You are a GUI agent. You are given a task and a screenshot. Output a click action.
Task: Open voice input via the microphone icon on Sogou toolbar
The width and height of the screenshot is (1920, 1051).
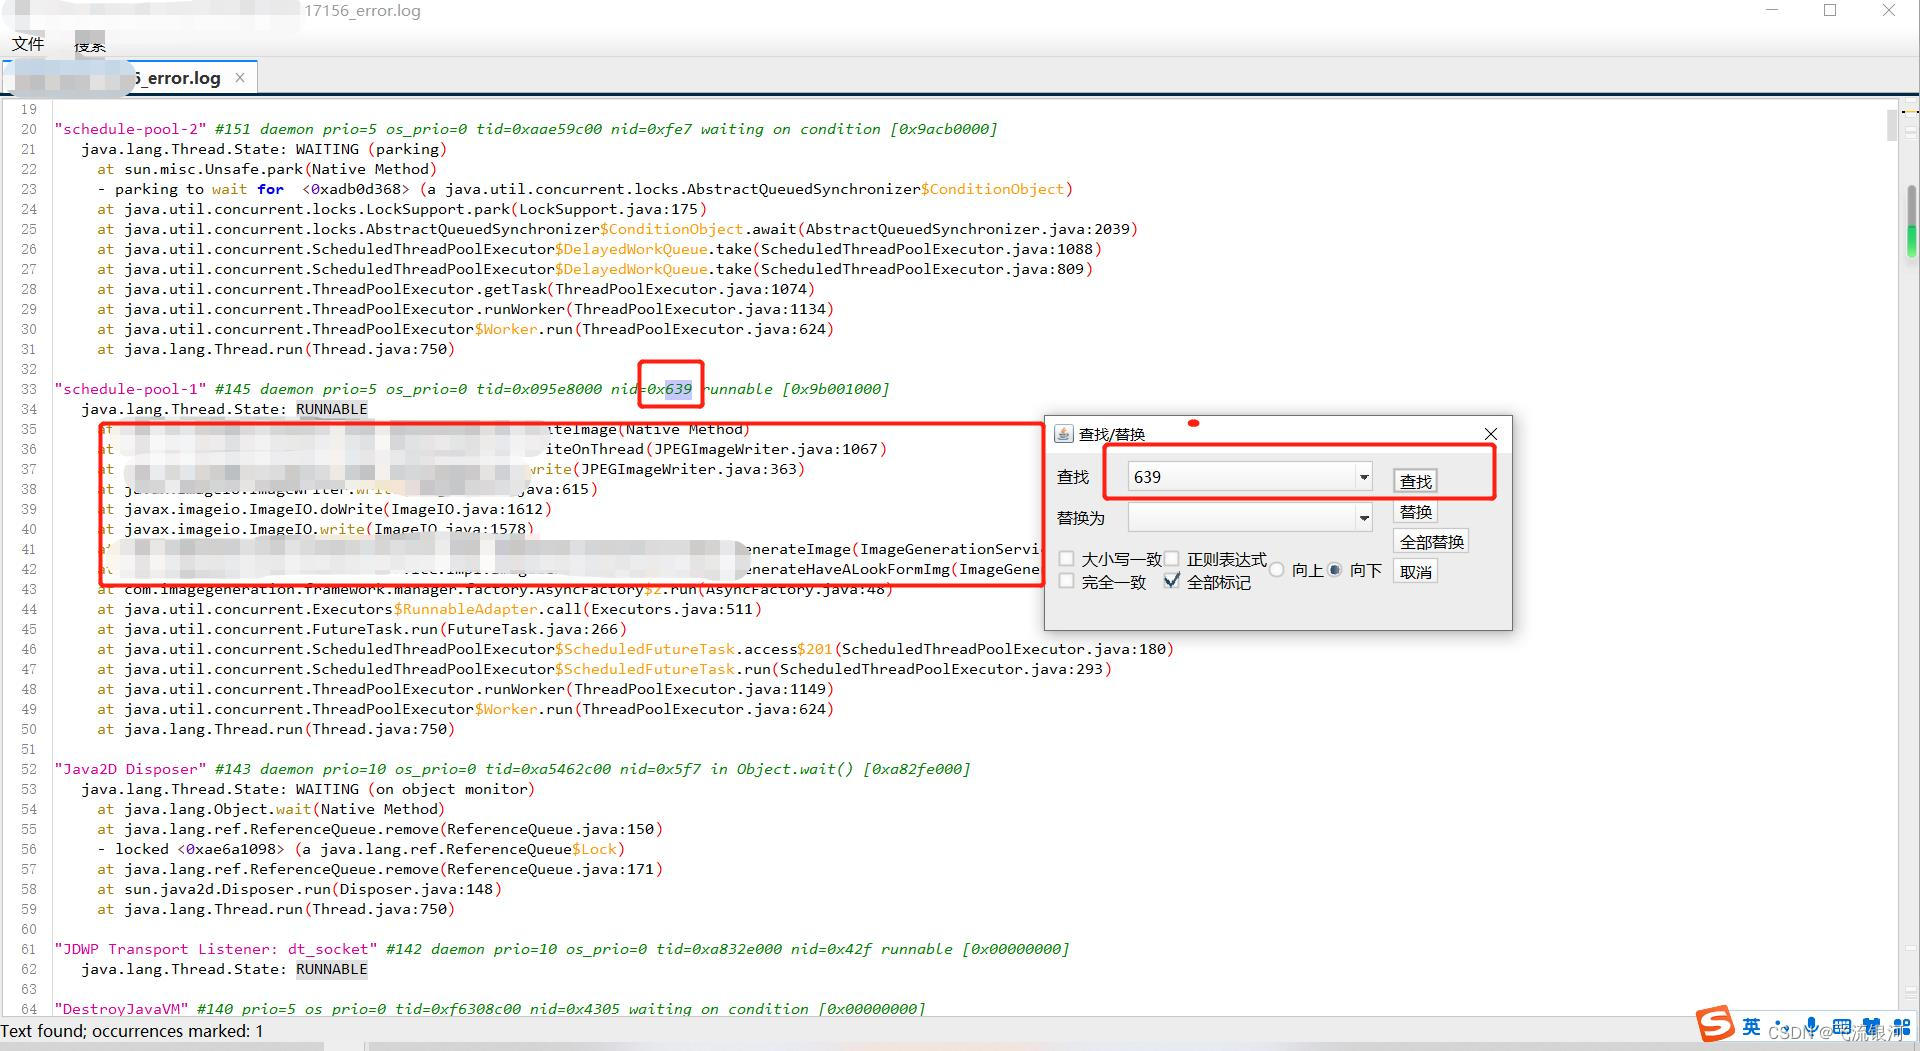[x=1811, y=1027]
